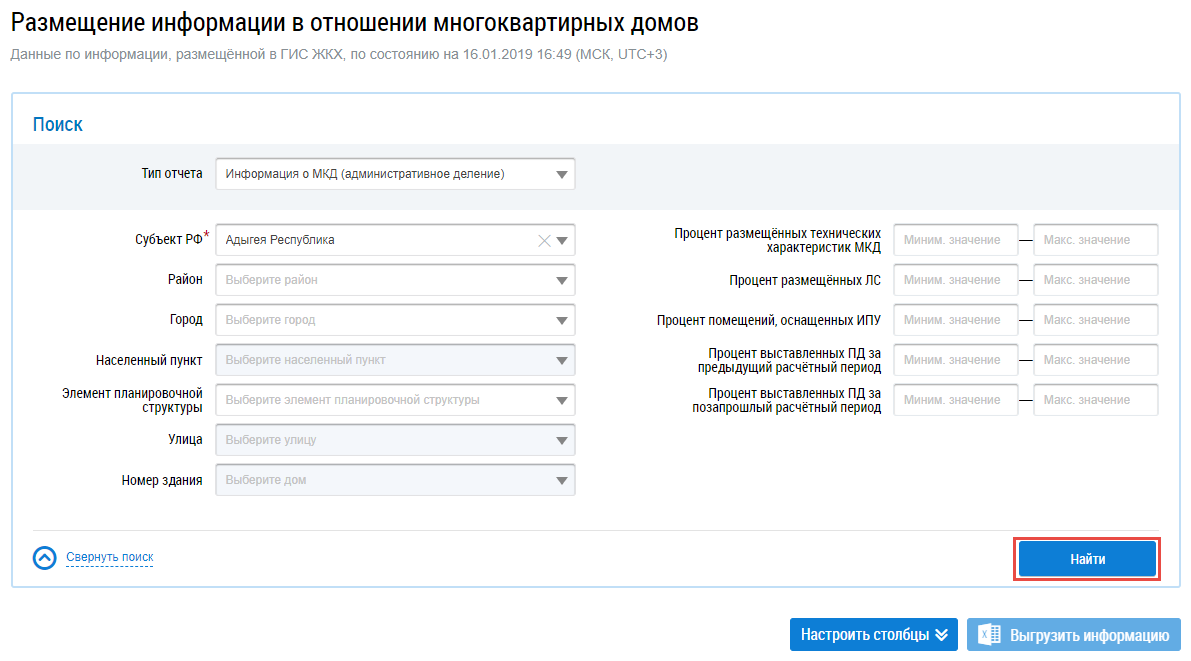
Task: Click the Номер здания dropdown
Action: pyautogui.click(x=395, y=480)
